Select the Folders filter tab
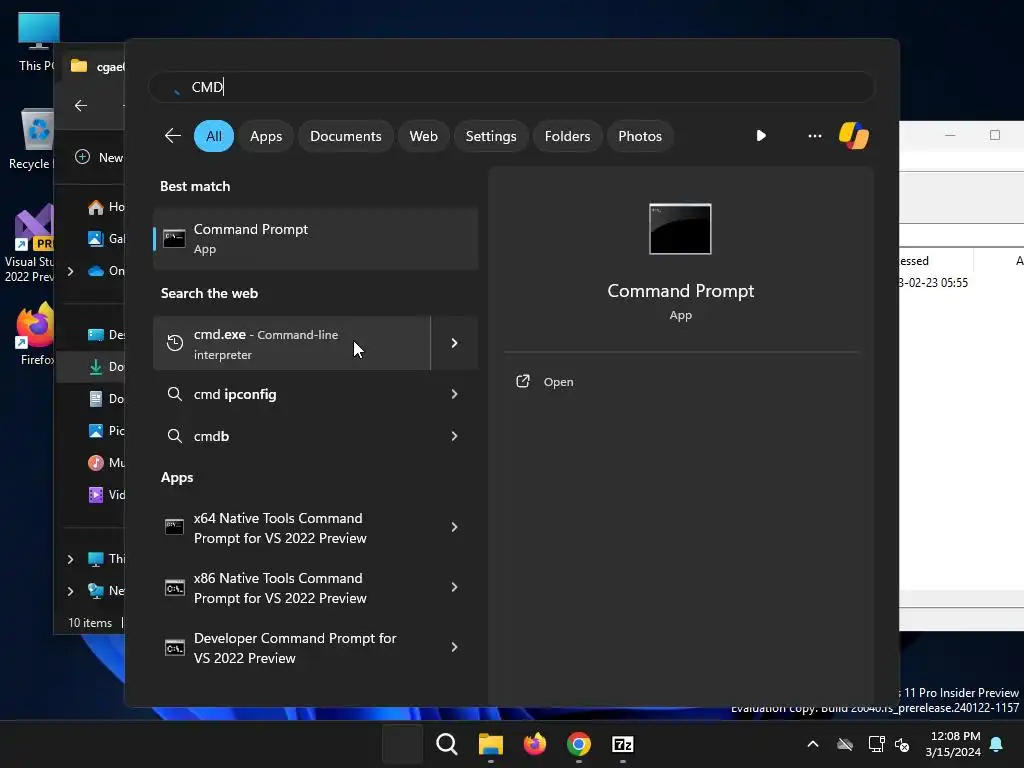This screenshot has width=1024, height=768. click(x=567, y=136)
